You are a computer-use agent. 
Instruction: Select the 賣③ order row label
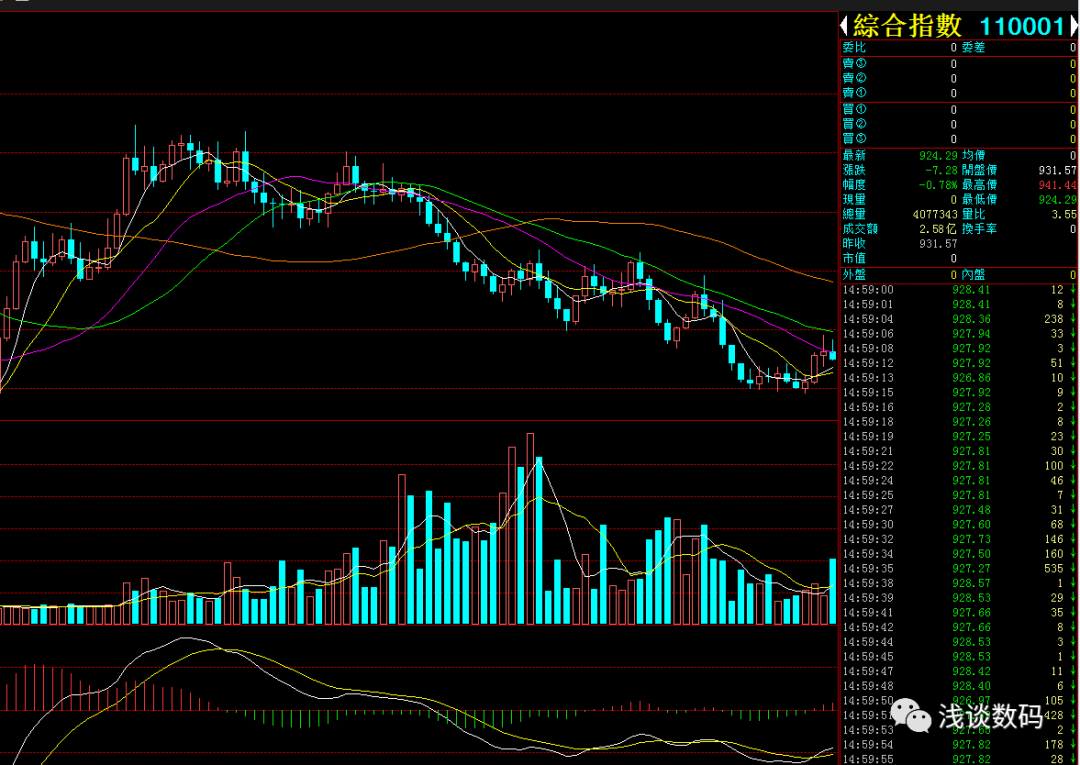point(855,63)
